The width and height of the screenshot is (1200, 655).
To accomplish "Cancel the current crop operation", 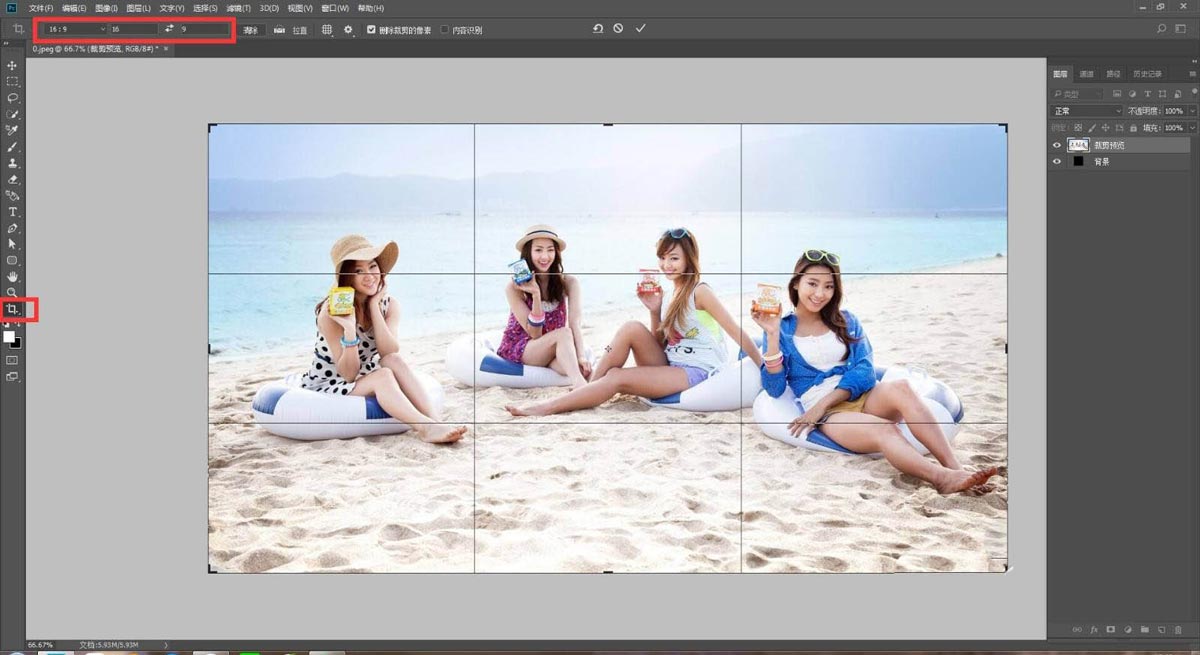I will click(x=618, y=28).
